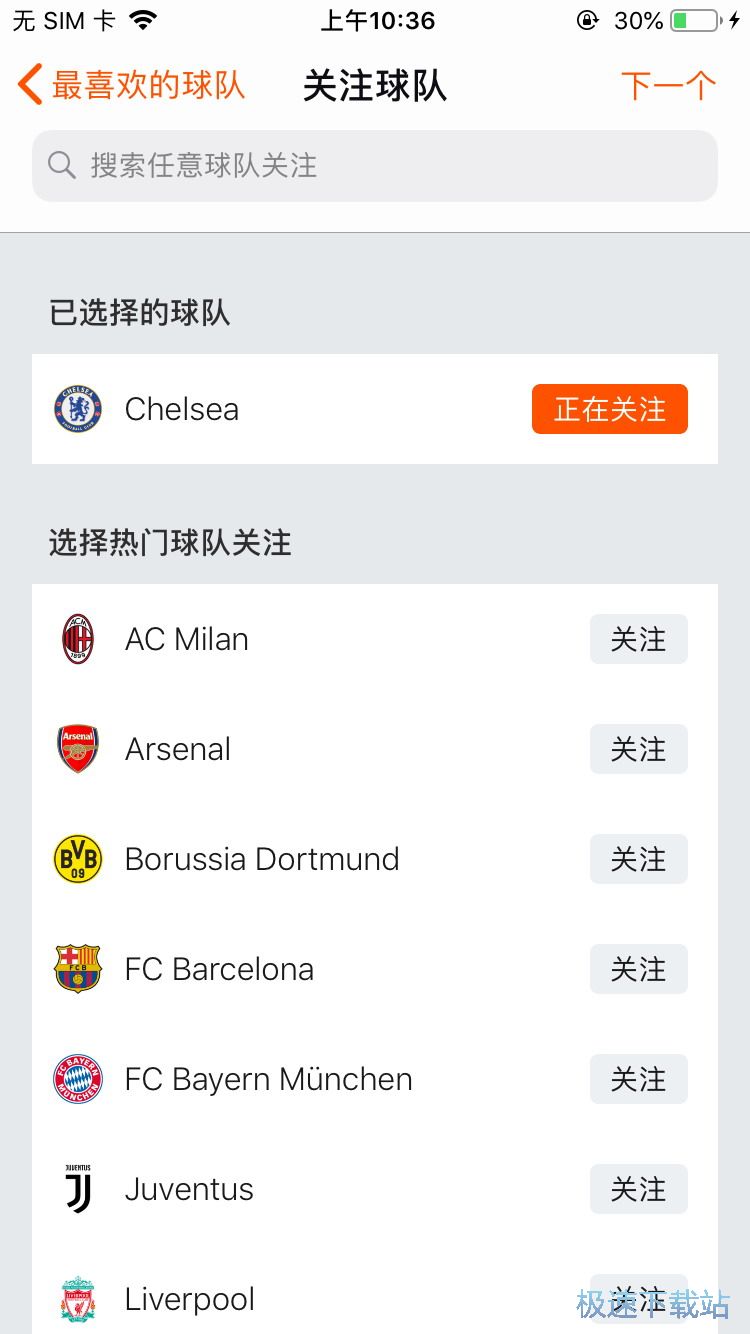Image resolution: width=750 pixels, height=1334 pixels.
Task: Tap the Arsenal club crest icon
Action: [x=78, y=749]
